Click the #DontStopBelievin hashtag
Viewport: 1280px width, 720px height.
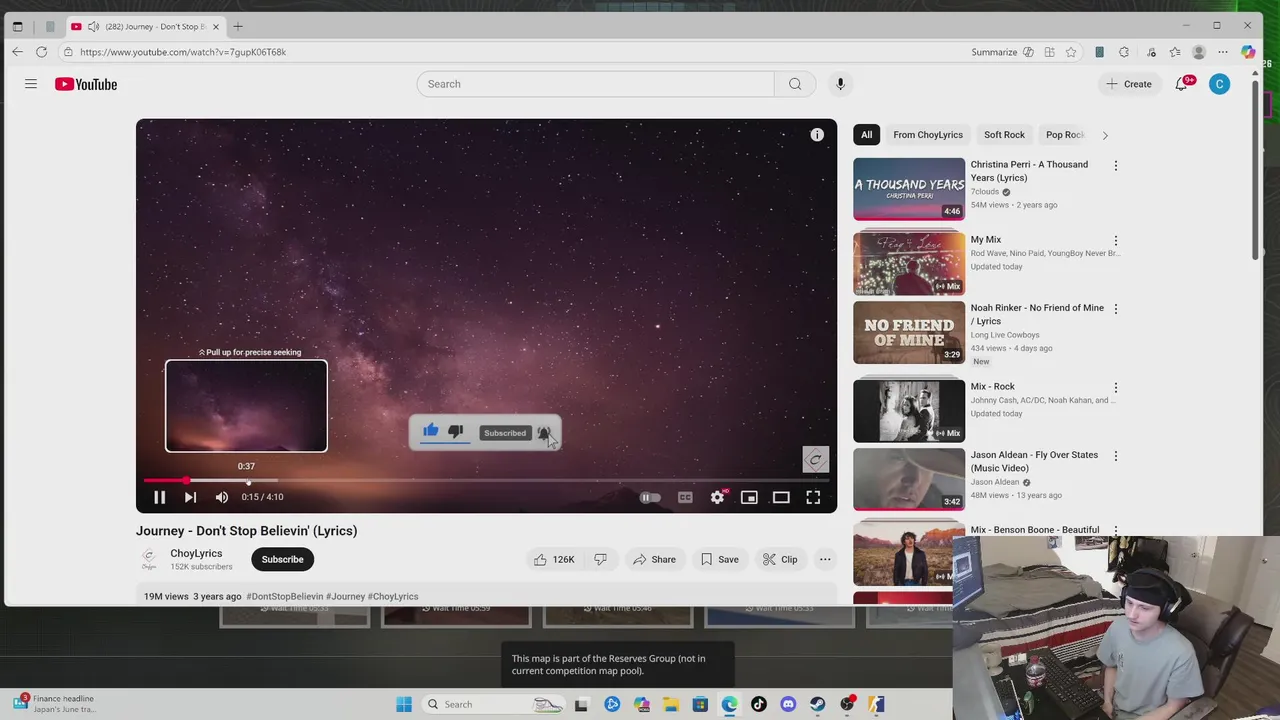pyautogui.click(x=285, y=596)
